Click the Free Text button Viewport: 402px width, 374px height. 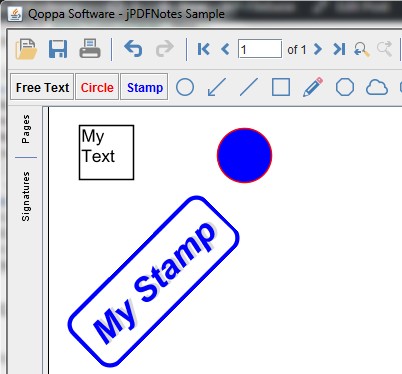pos(42,87)
